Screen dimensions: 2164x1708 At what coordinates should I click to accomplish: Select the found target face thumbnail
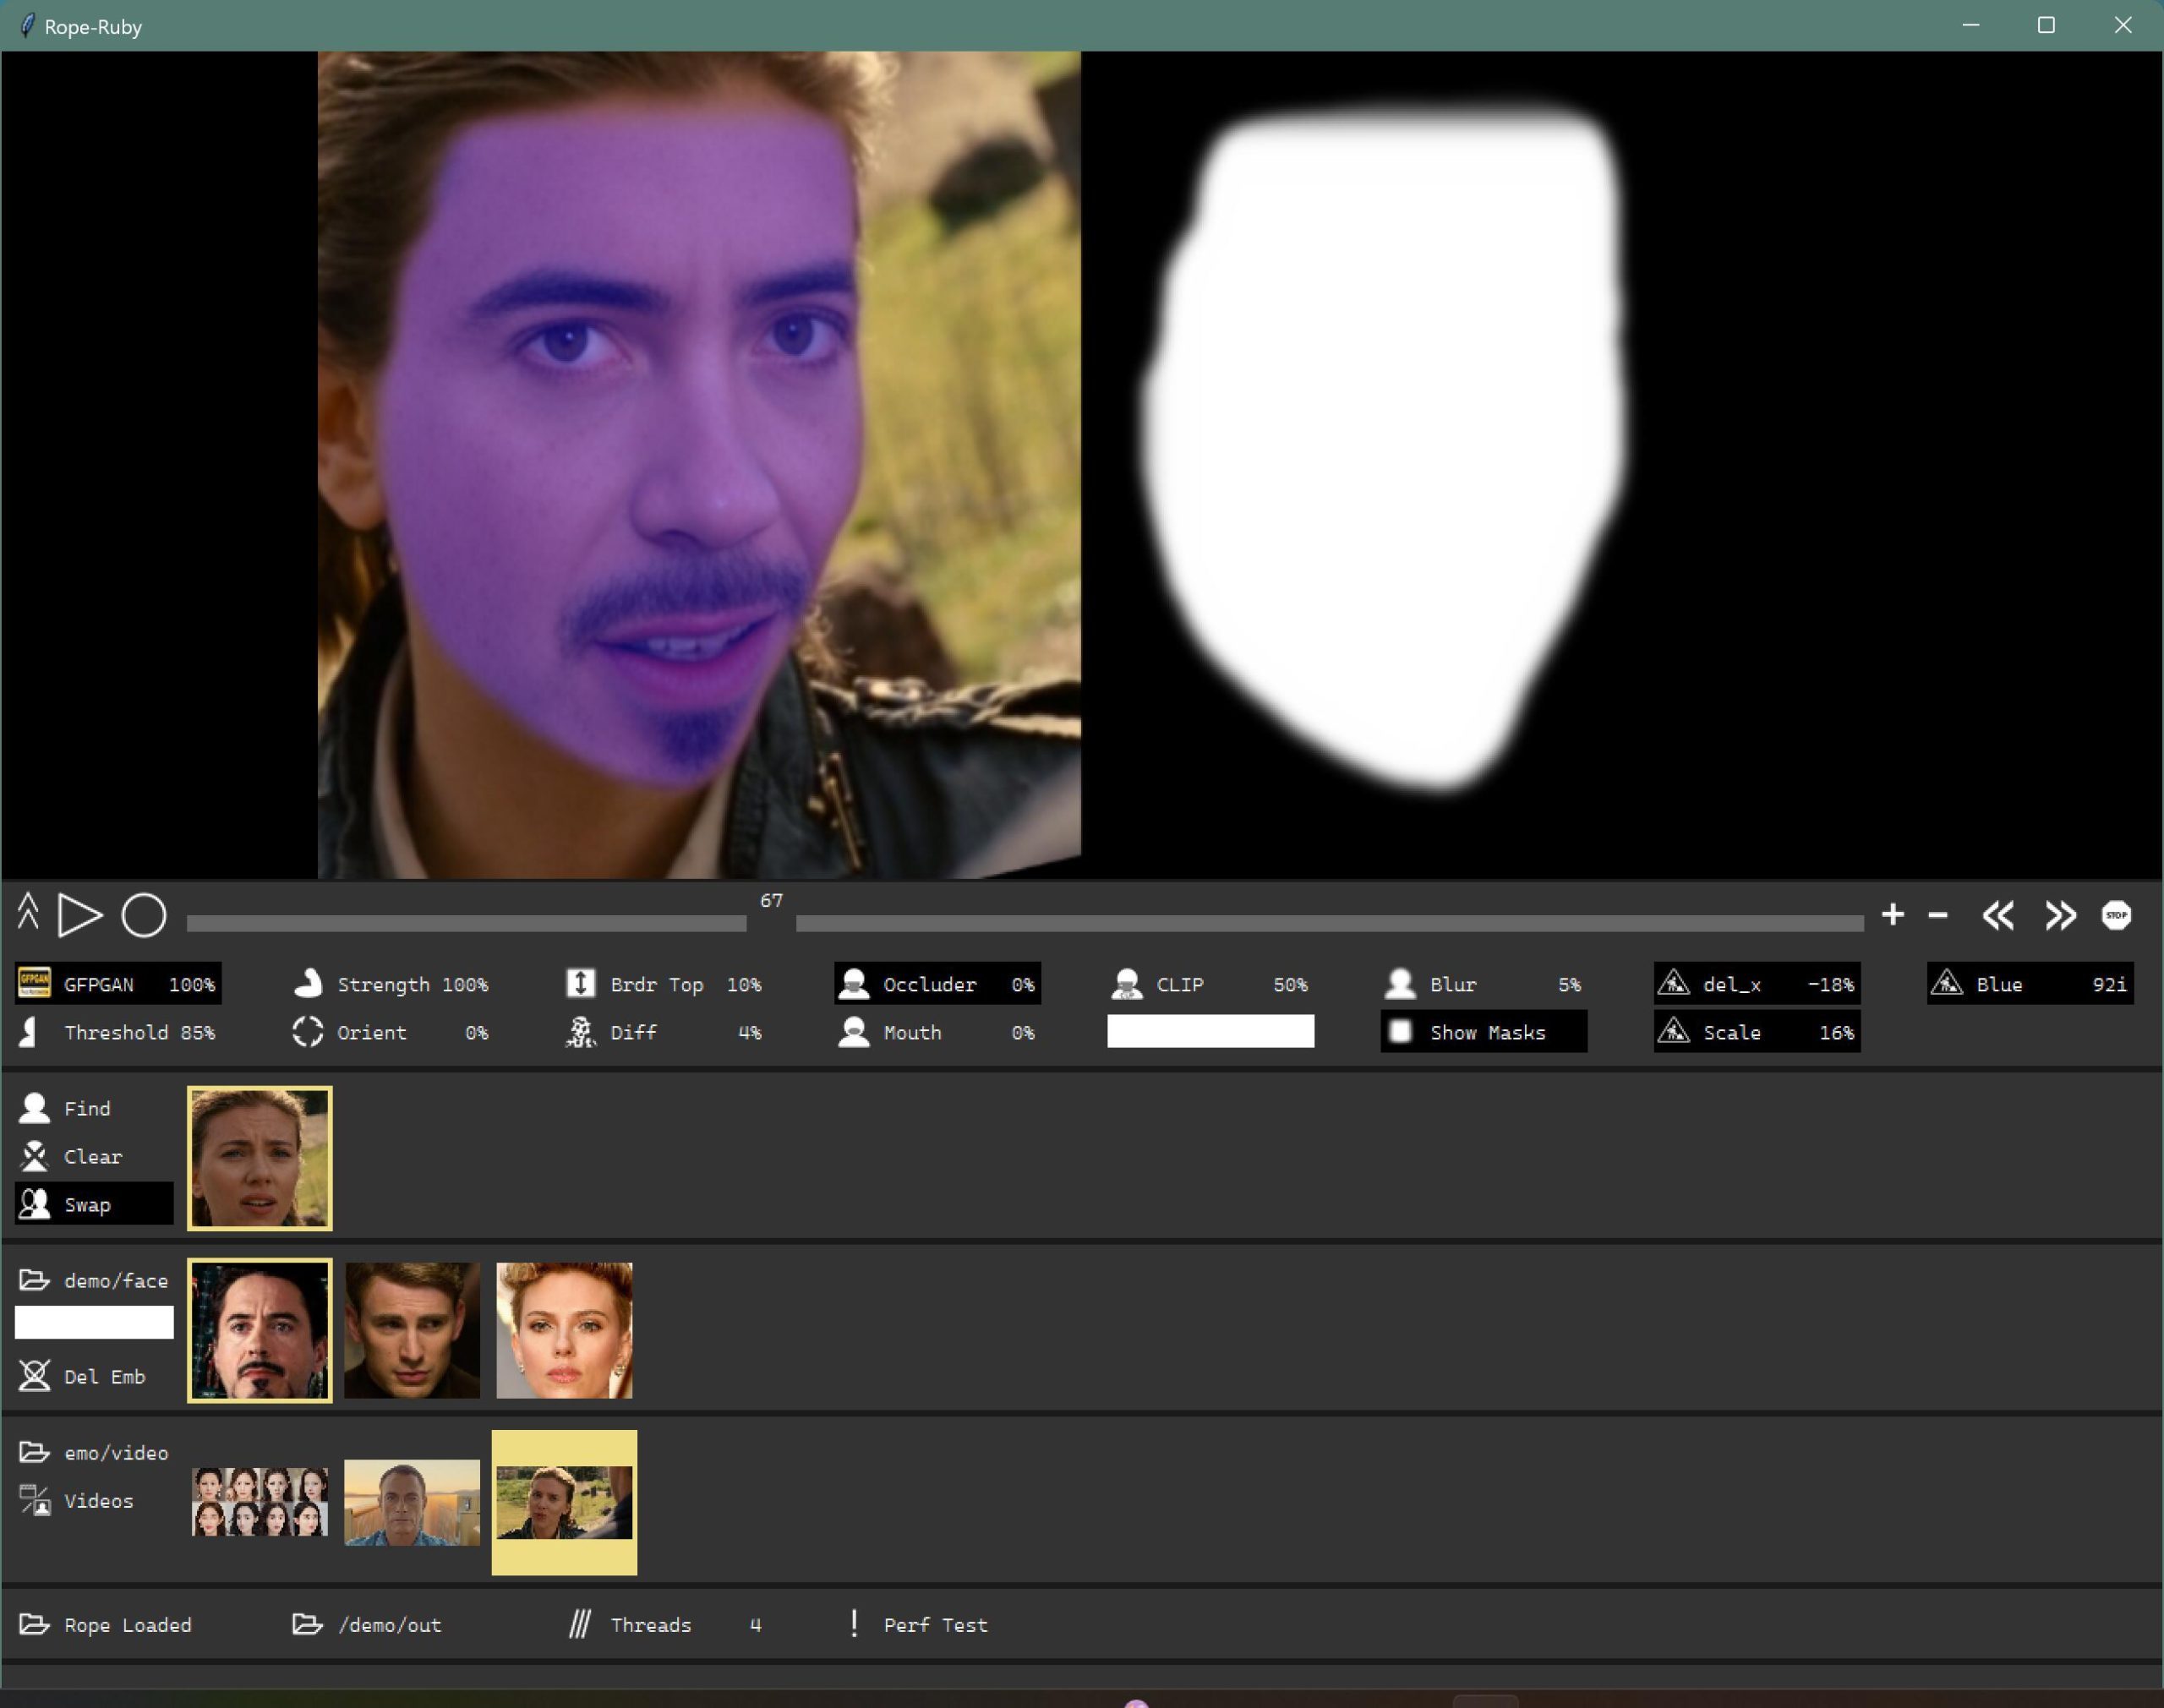tap(260, 1158)
